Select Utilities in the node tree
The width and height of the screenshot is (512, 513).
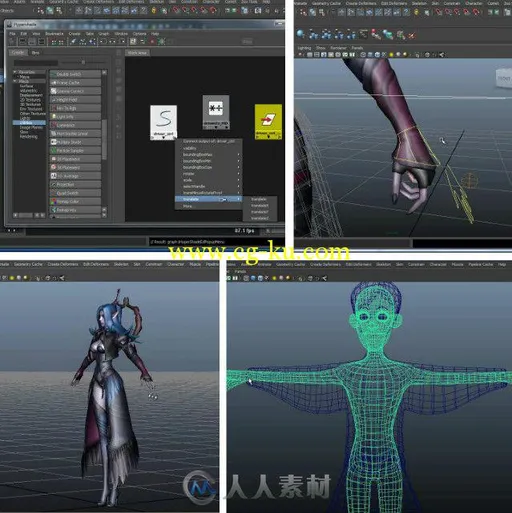coord(29,123)
